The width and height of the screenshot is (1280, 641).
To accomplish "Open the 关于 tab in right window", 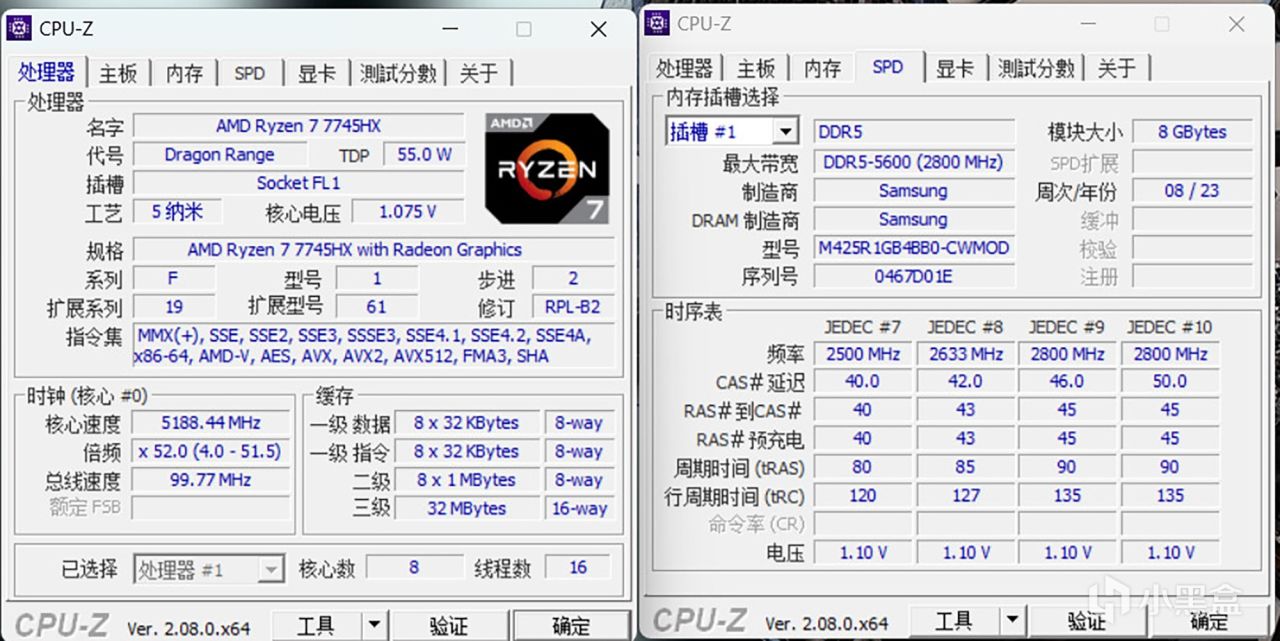I will click(1116, 68).
